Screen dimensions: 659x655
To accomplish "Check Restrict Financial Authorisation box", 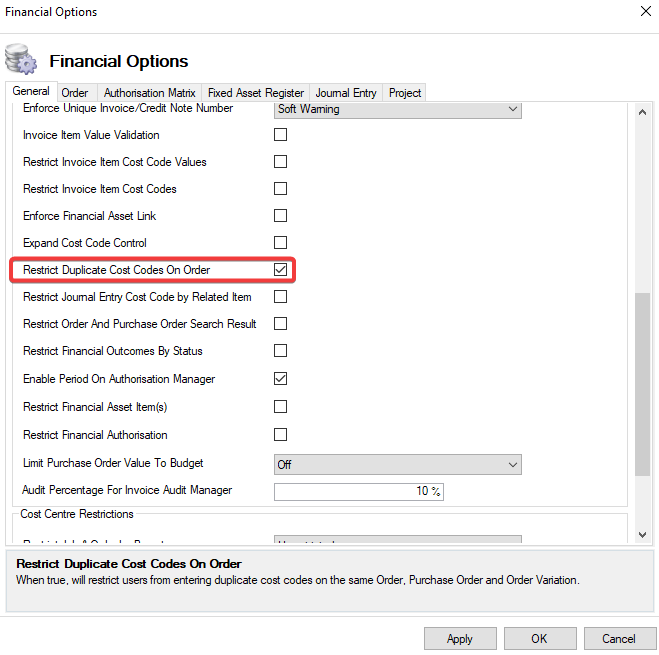I will (x=280, y=435).
